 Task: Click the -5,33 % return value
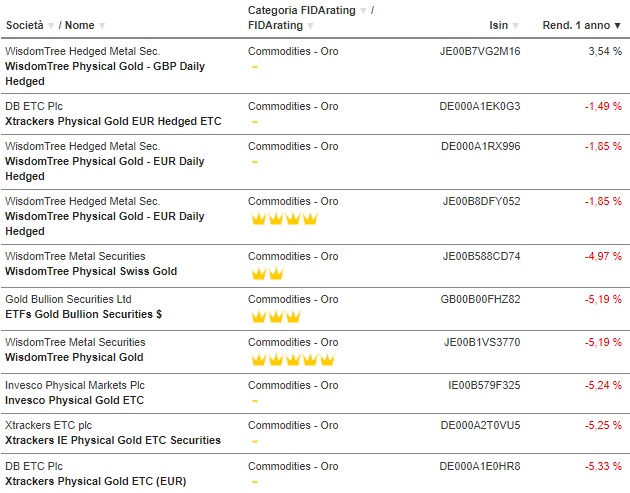tap(603, 466)
